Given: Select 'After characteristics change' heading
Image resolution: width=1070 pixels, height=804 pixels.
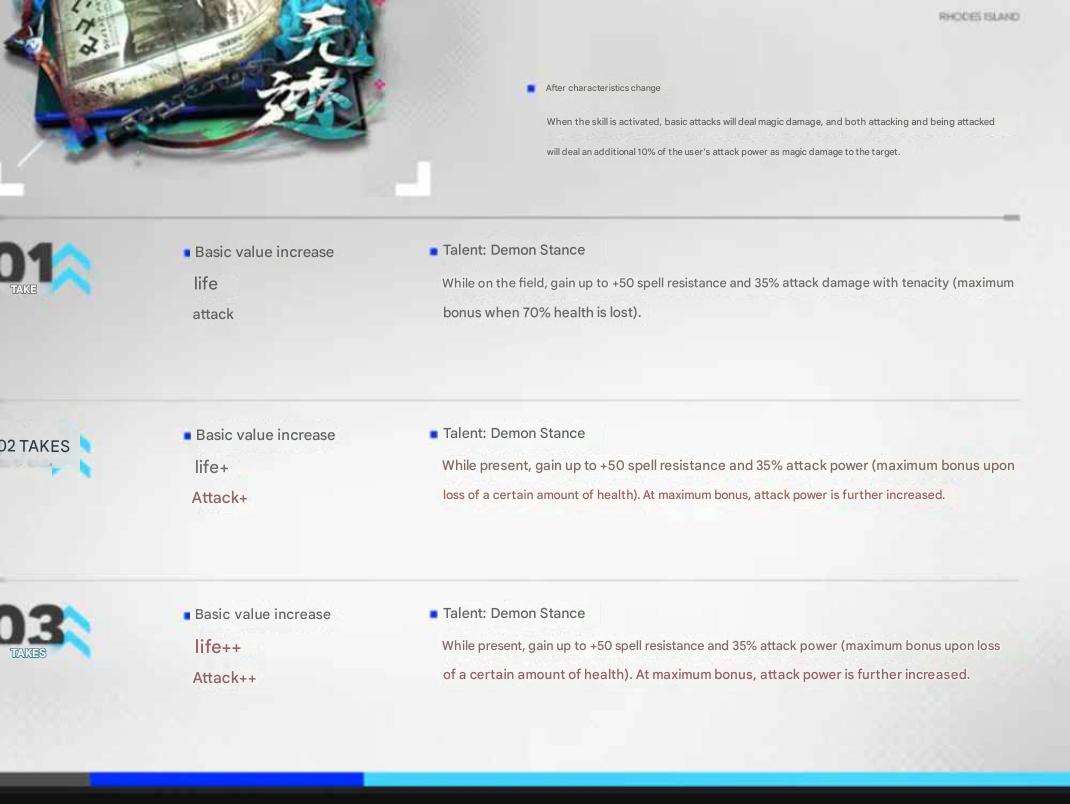Looking at the screenshot, I should pyautogui.click(x=603, y=88).
